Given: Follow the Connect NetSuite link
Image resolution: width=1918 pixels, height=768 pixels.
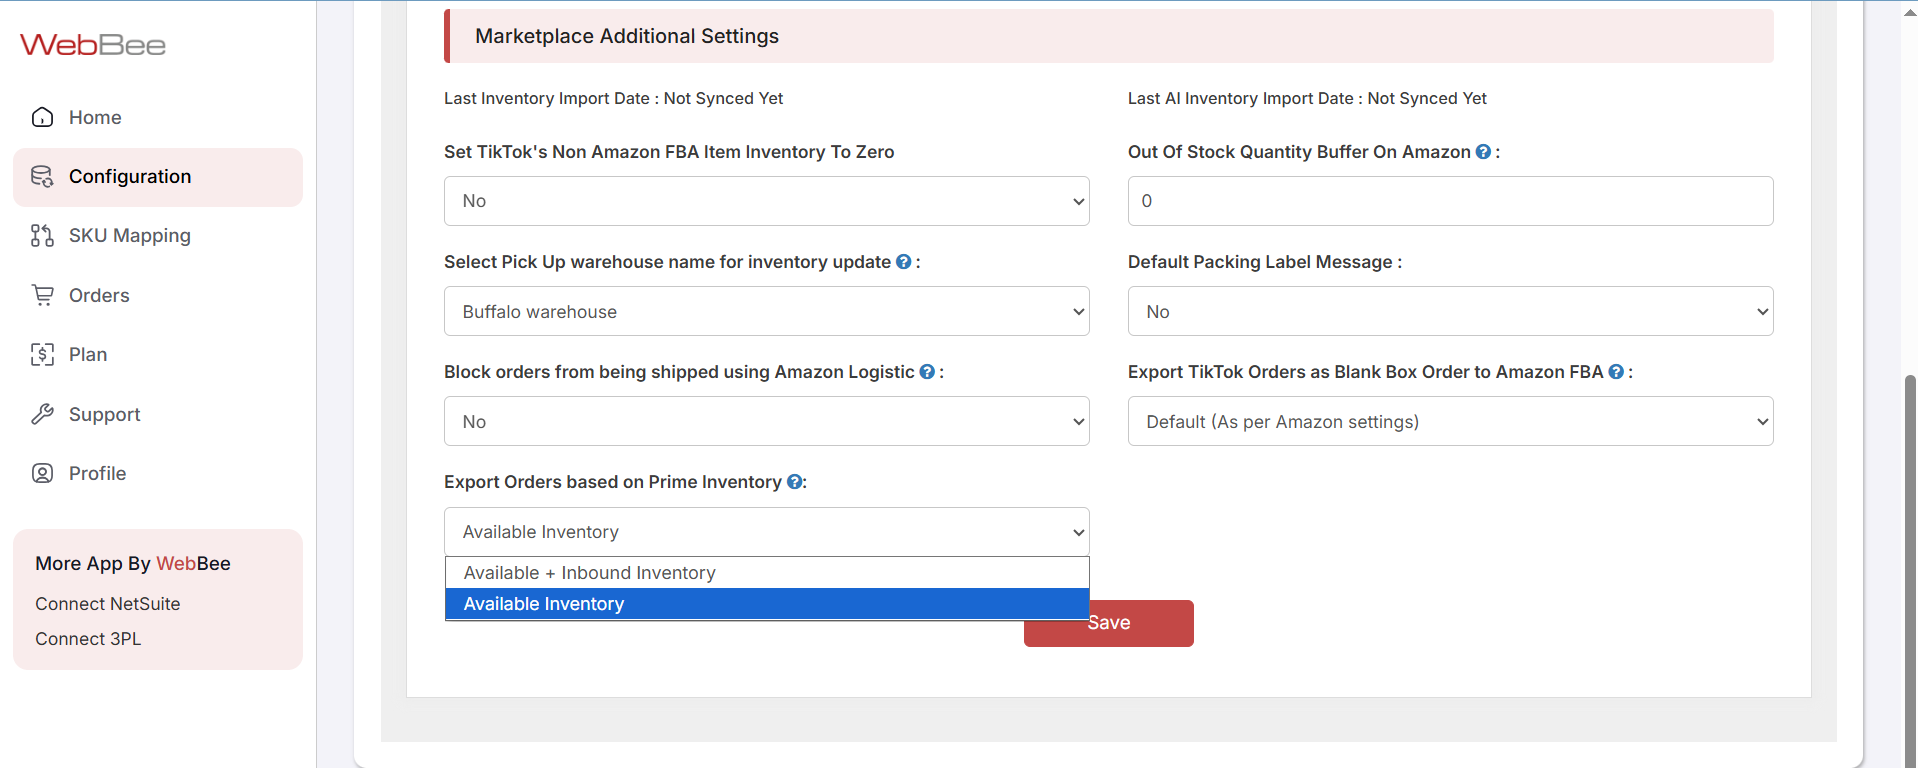Looking at the screenshot, I should click(x=108, y=604).
